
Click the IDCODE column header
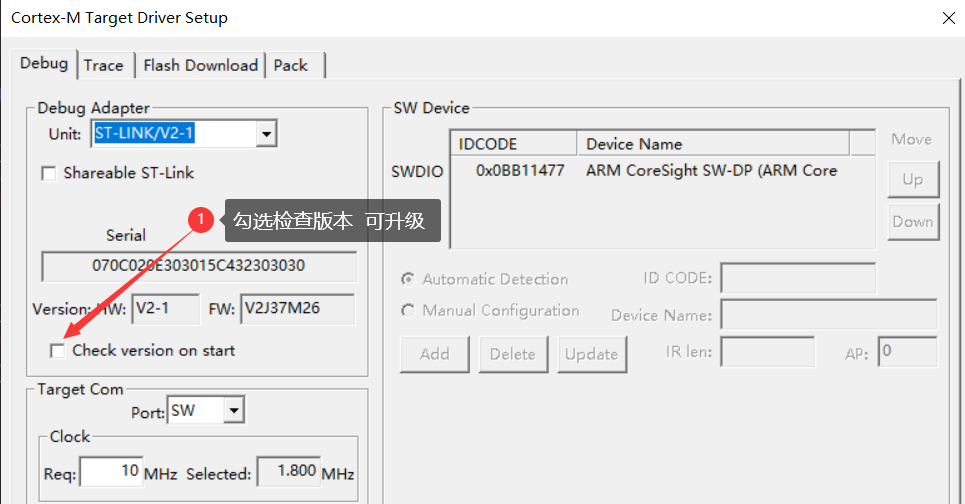tap(514, 144)
